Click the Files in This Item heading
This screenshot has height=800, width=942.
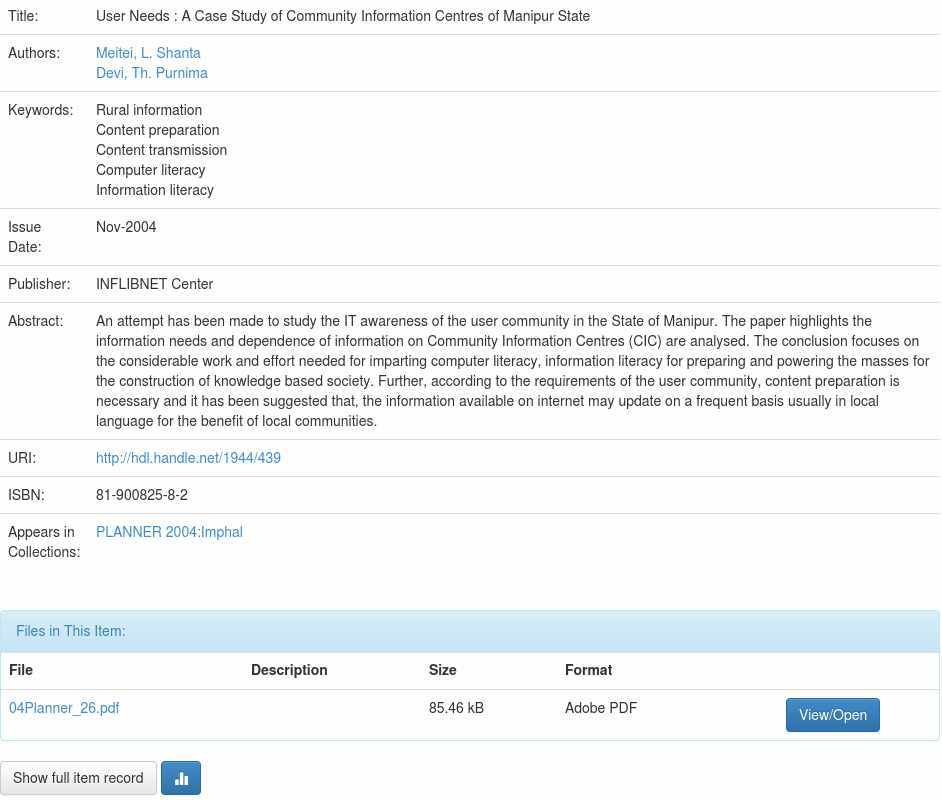coord(71,631)
